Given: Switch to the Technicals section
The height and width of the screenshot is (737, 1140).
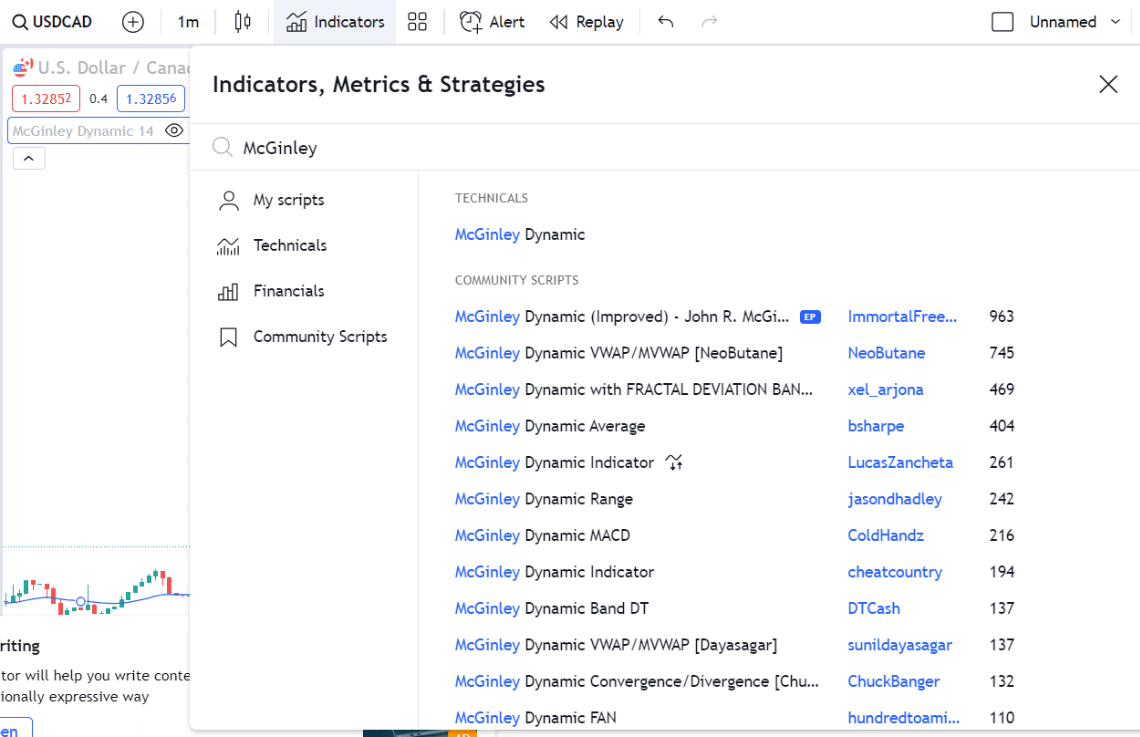Looking at the screenshot, I should (x=290, y=245).
